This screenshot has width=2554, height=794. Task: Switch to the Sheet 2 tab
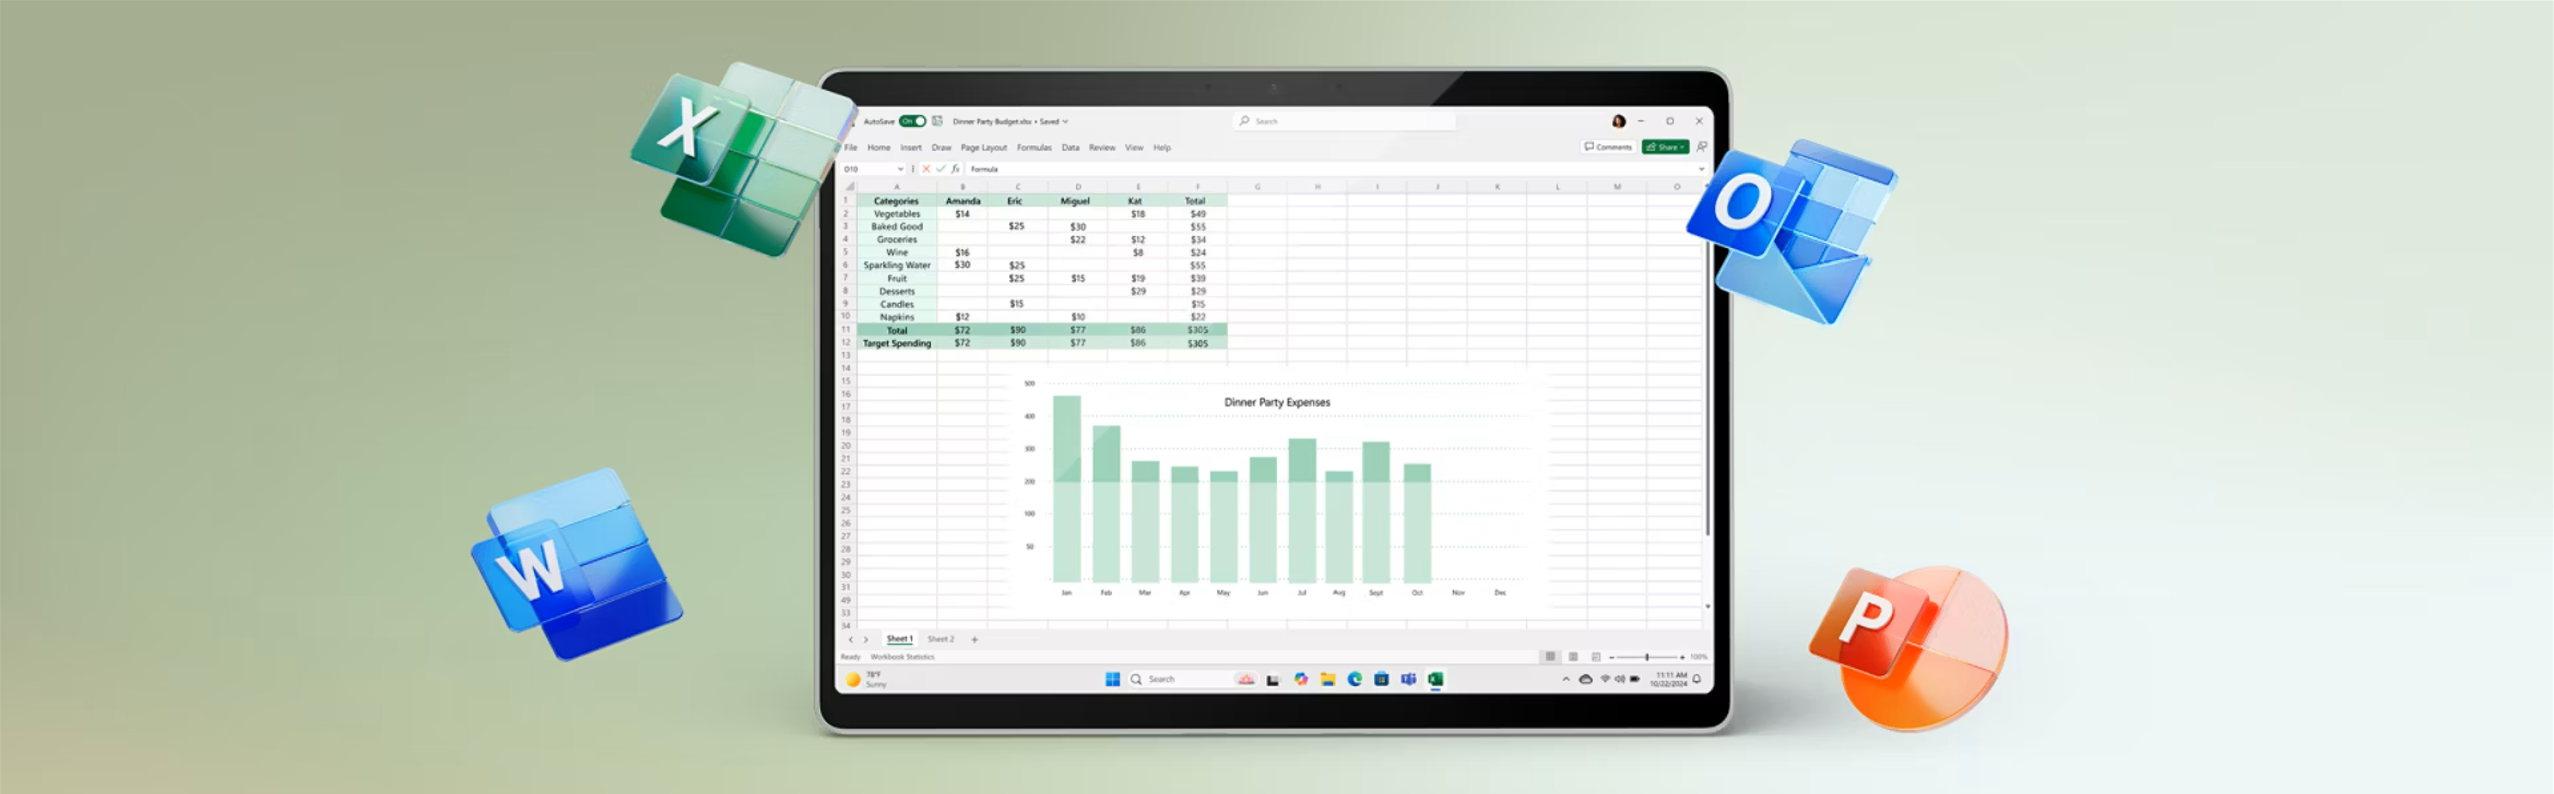940,639
